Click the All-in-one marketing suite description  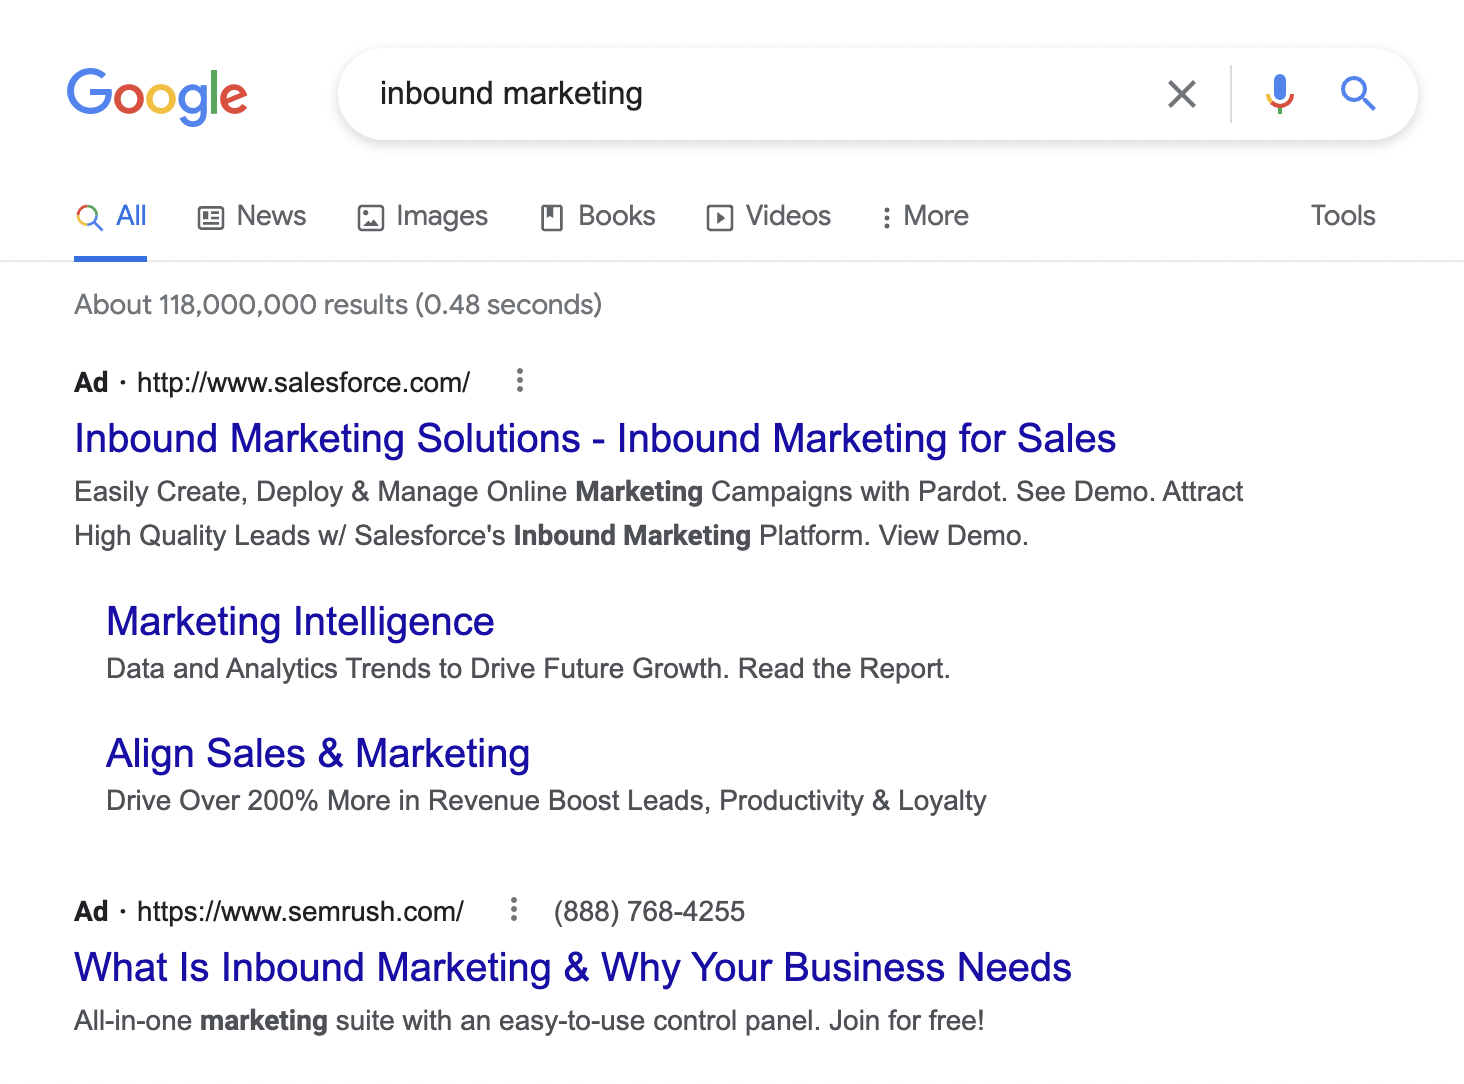point(529,1021)
